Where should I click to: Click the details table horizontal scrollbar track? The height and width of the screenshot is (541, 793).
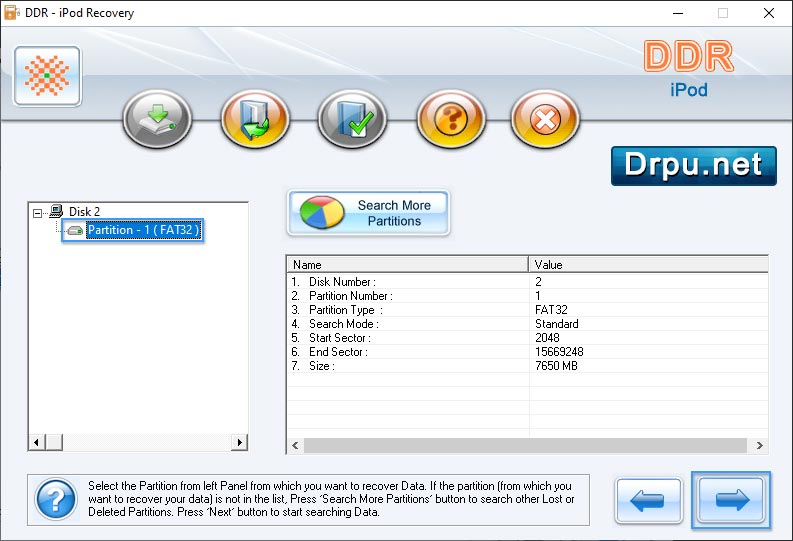pyautogui.click(x=525, y=445)
